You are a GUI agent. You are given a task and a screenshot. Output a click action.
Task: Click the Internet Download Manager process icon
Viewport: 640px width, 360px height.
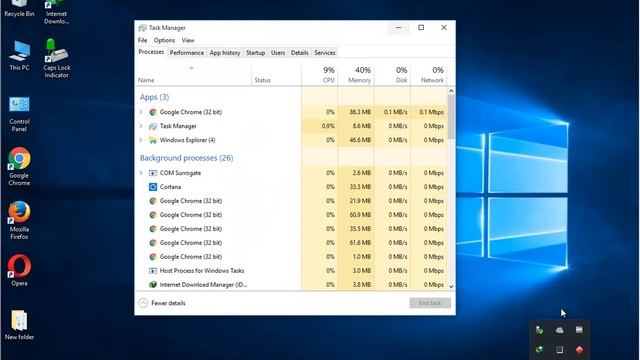(153, 284)
